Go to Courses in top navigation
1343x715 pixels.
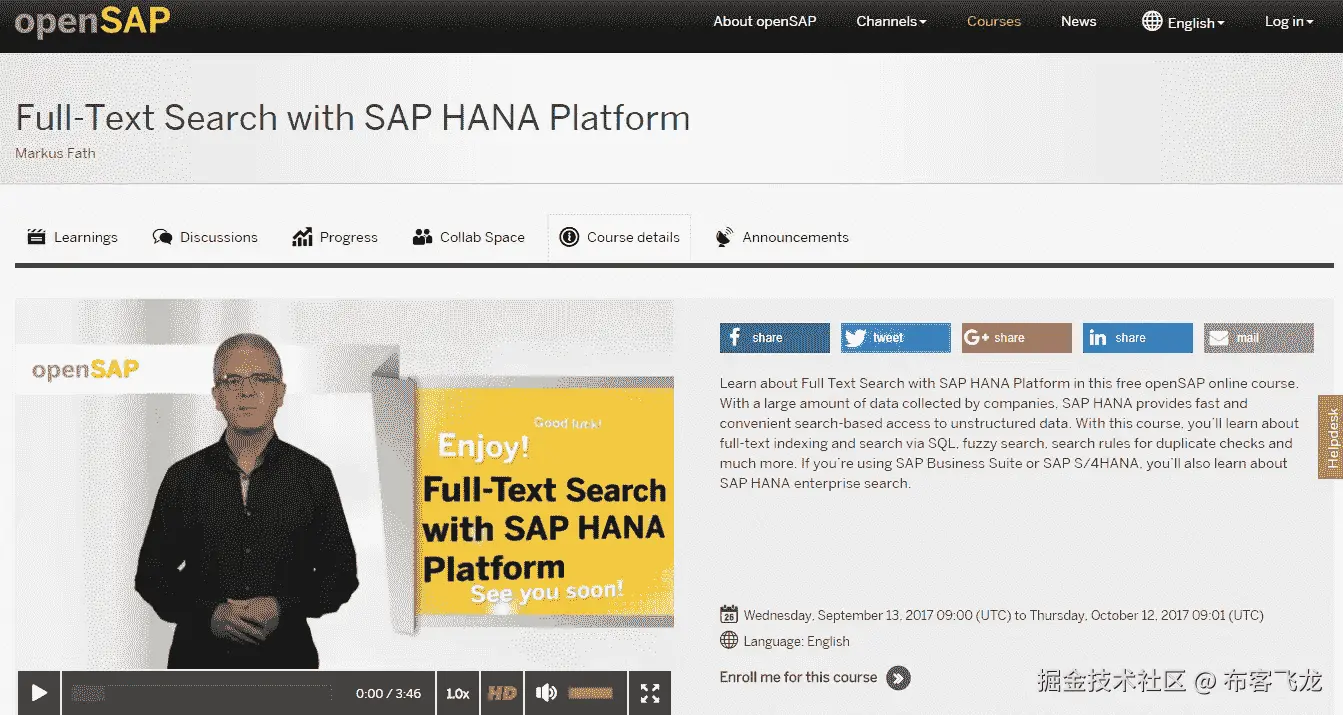click(994, 21)
